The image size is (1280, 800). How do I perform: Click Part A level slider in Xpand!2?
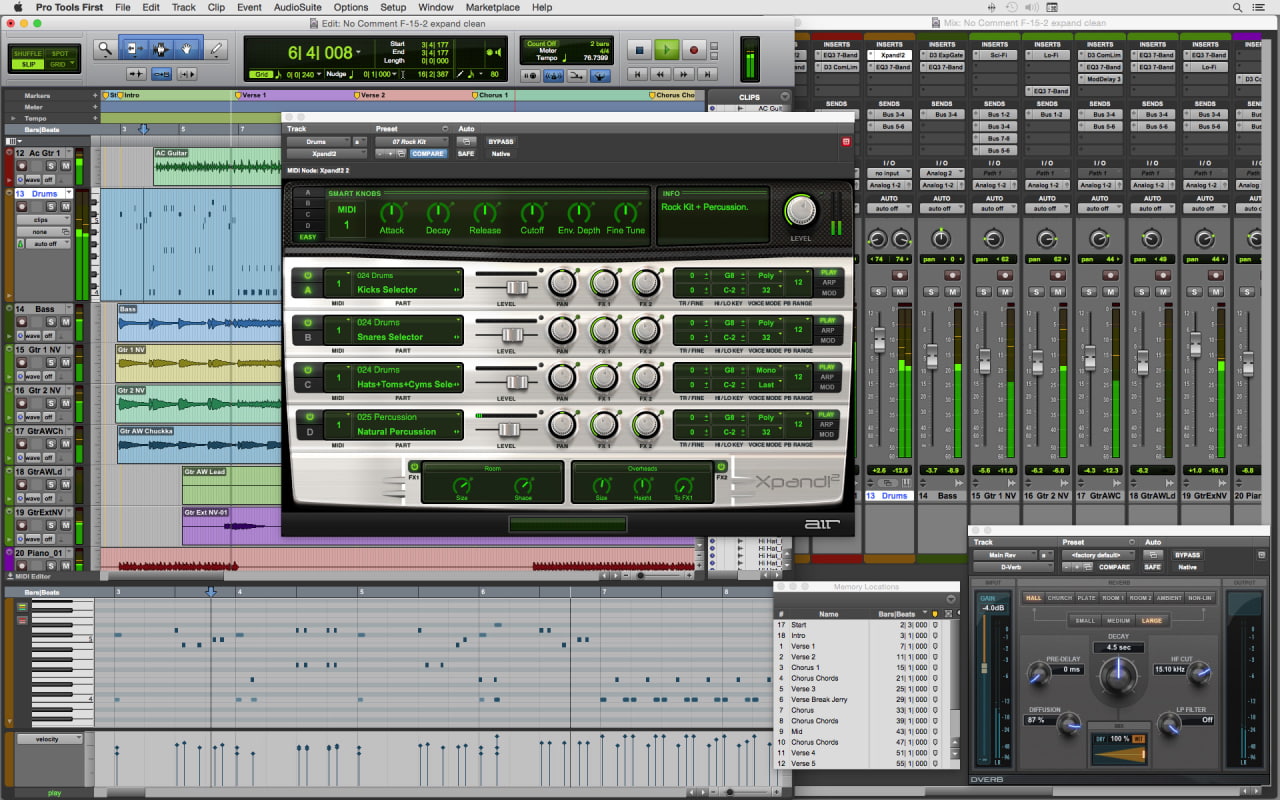pos(517,287)
